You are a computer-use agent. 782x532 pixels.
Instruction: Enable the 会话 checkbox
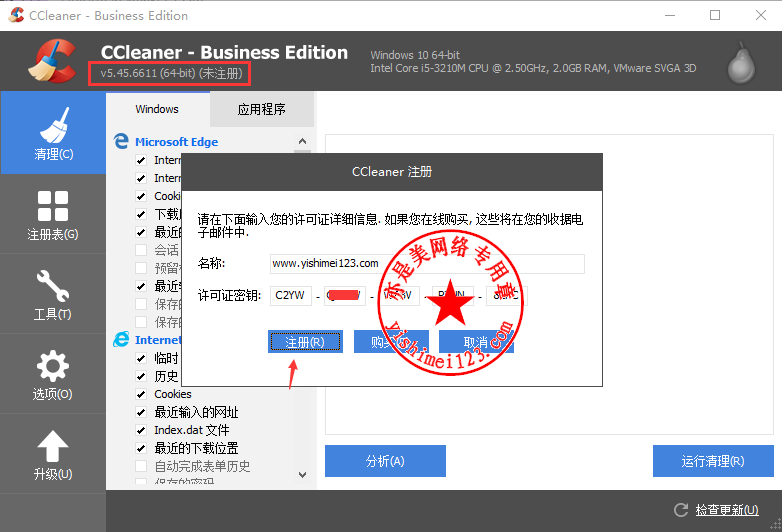[x=141, y=250]
